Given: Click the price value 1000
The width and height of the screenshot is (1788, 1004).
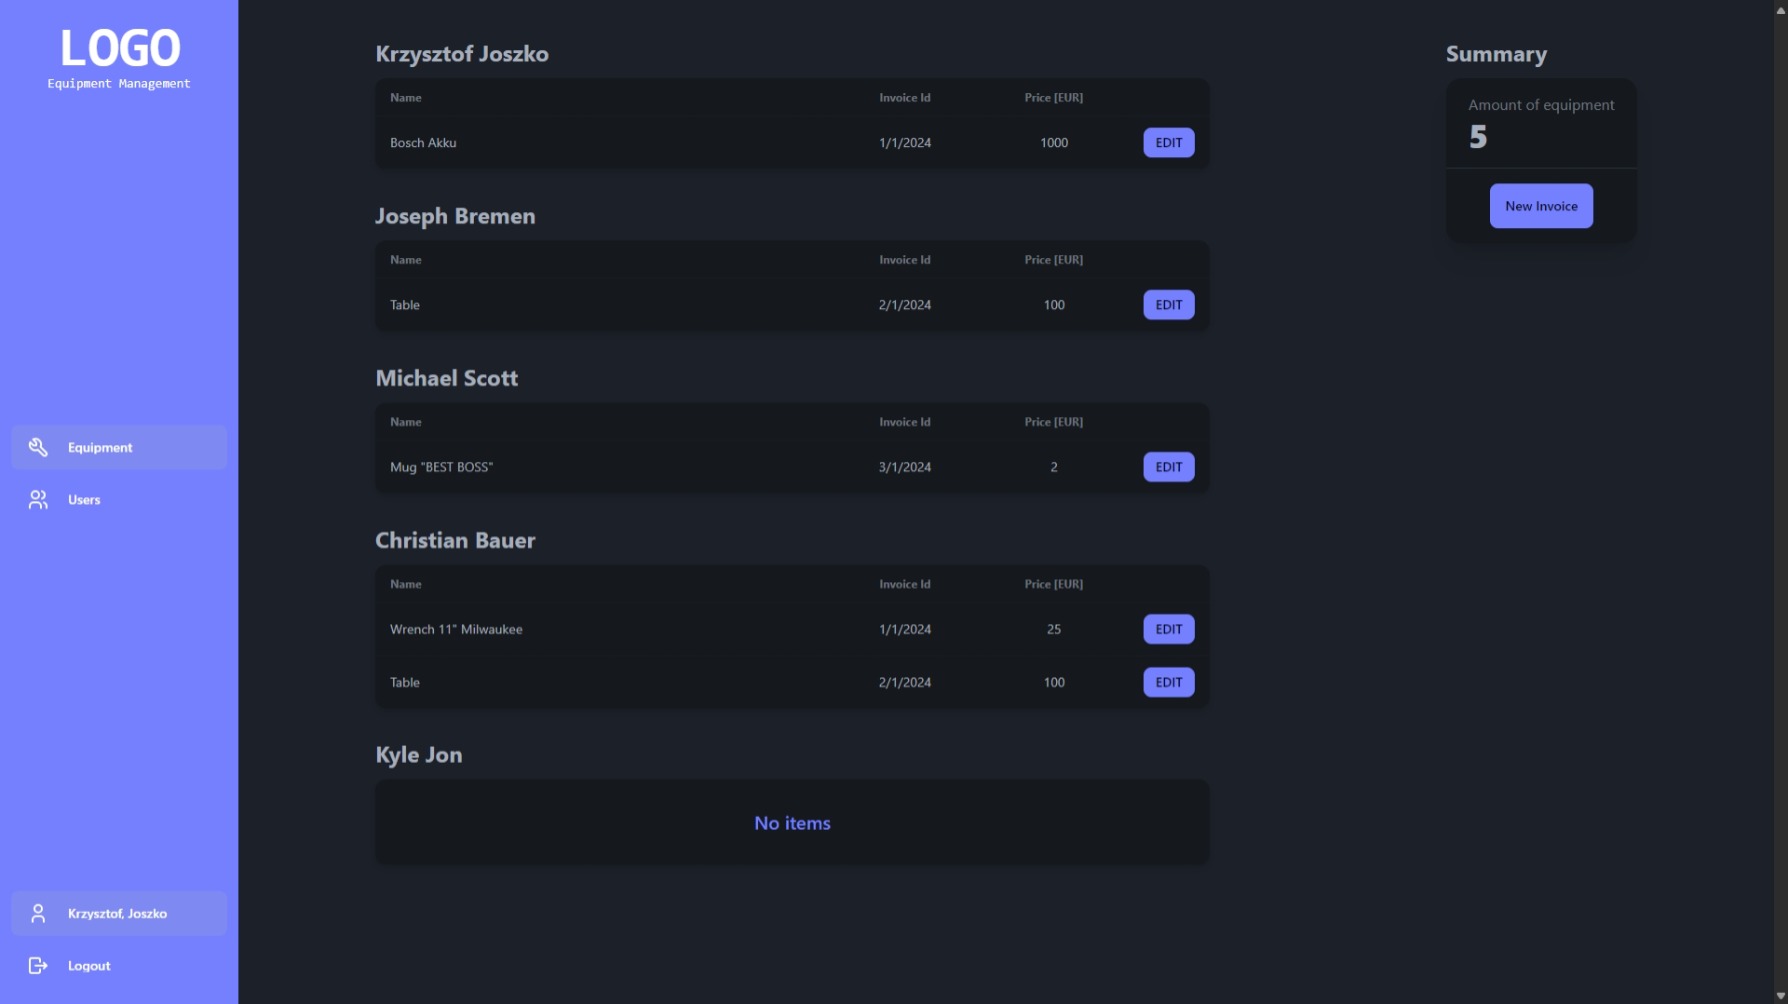Looking at the screenshot, I should tap(1054, 143).
